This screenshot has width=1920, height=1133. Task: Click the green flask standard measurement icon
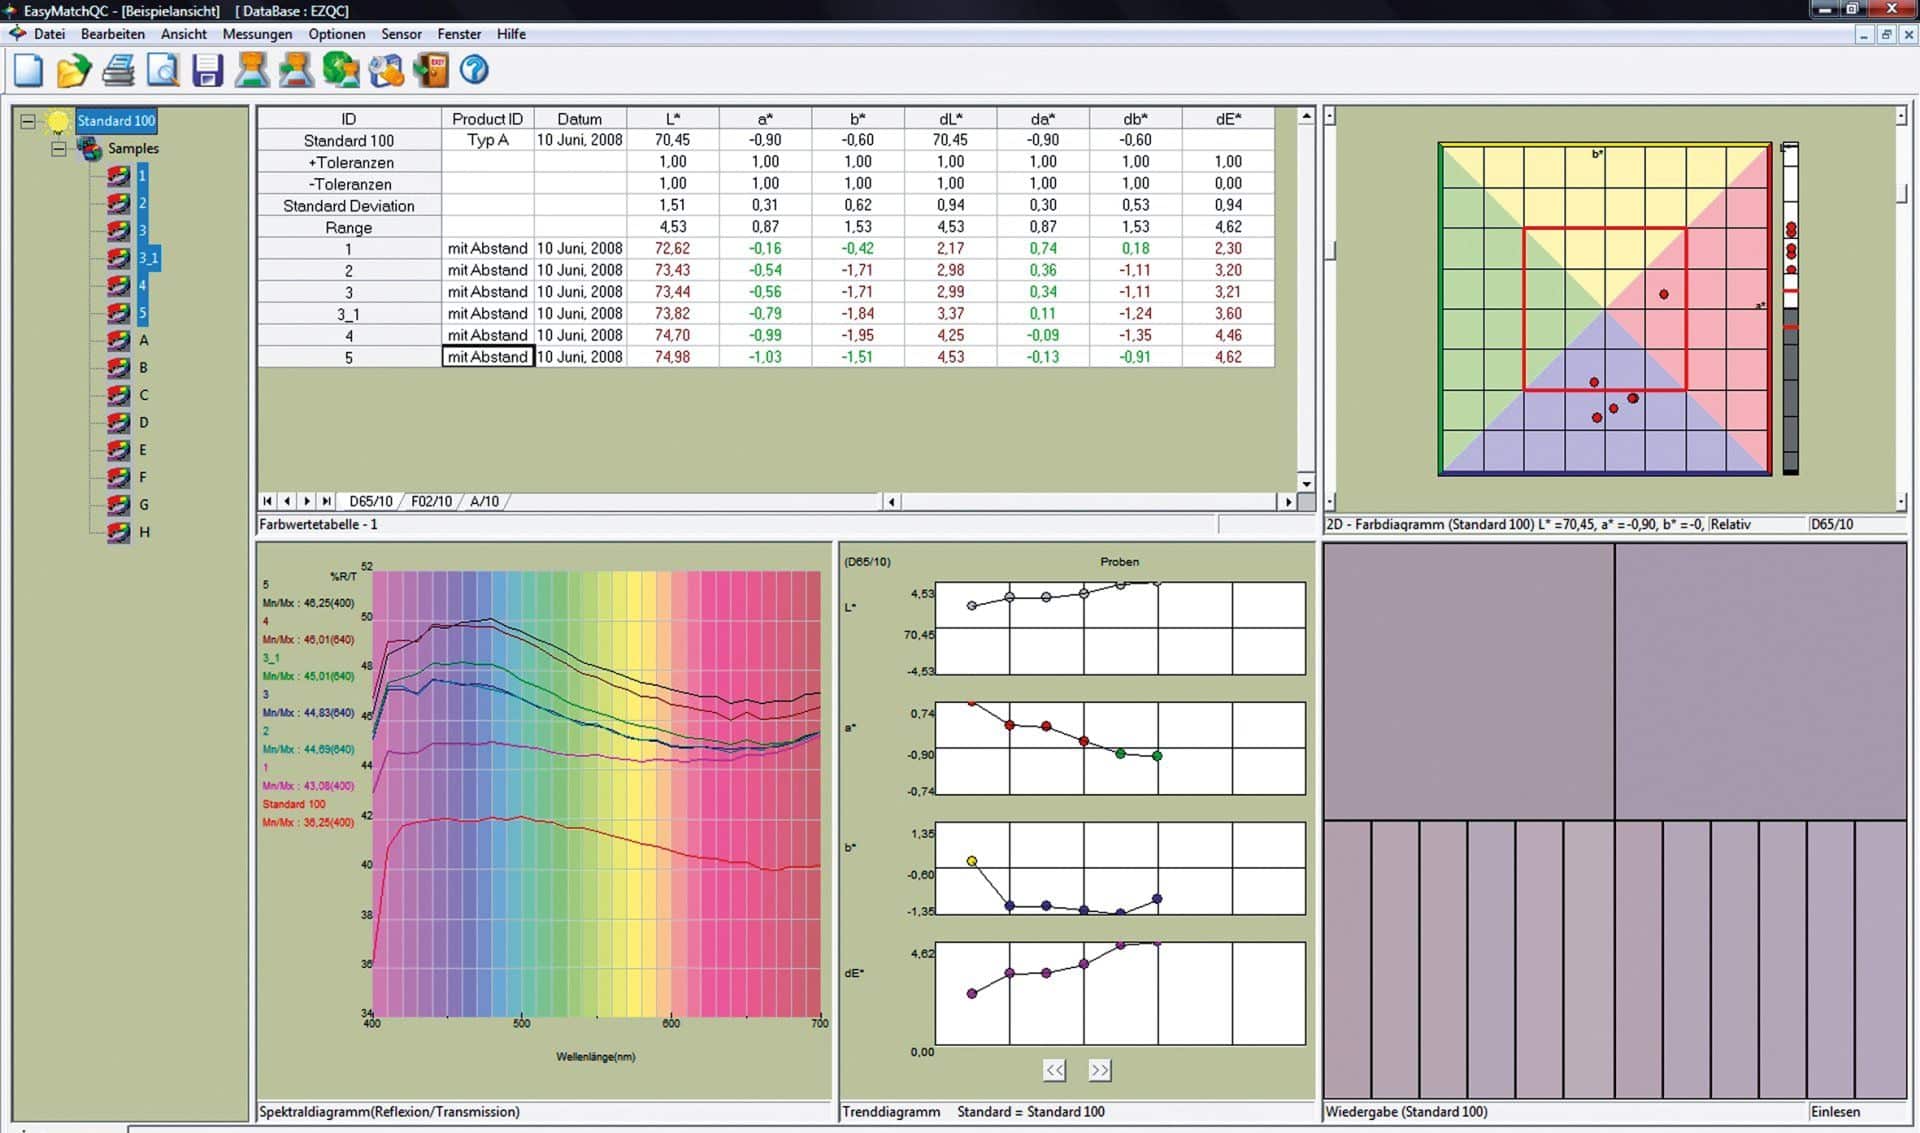[252, 70]
